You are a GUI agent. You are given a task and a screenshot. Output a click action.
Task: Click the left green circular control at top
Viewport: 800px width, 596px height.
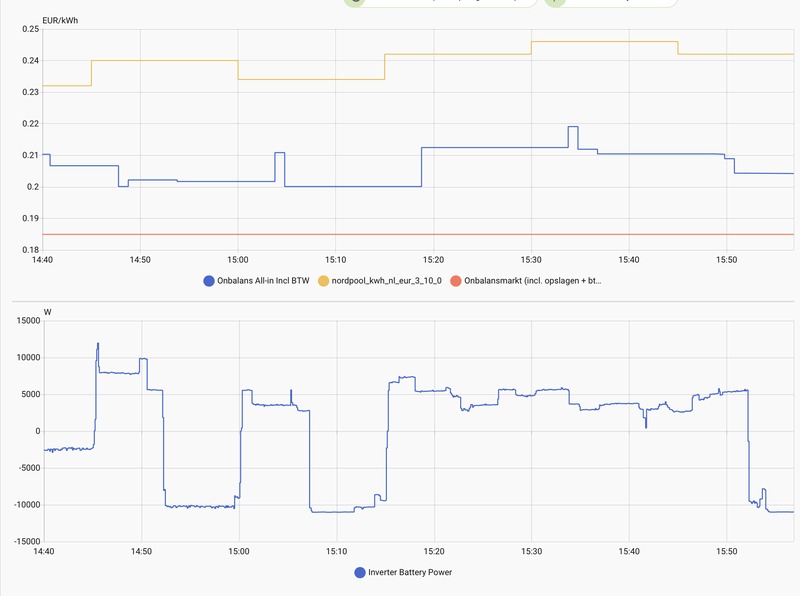click(355, 4)
